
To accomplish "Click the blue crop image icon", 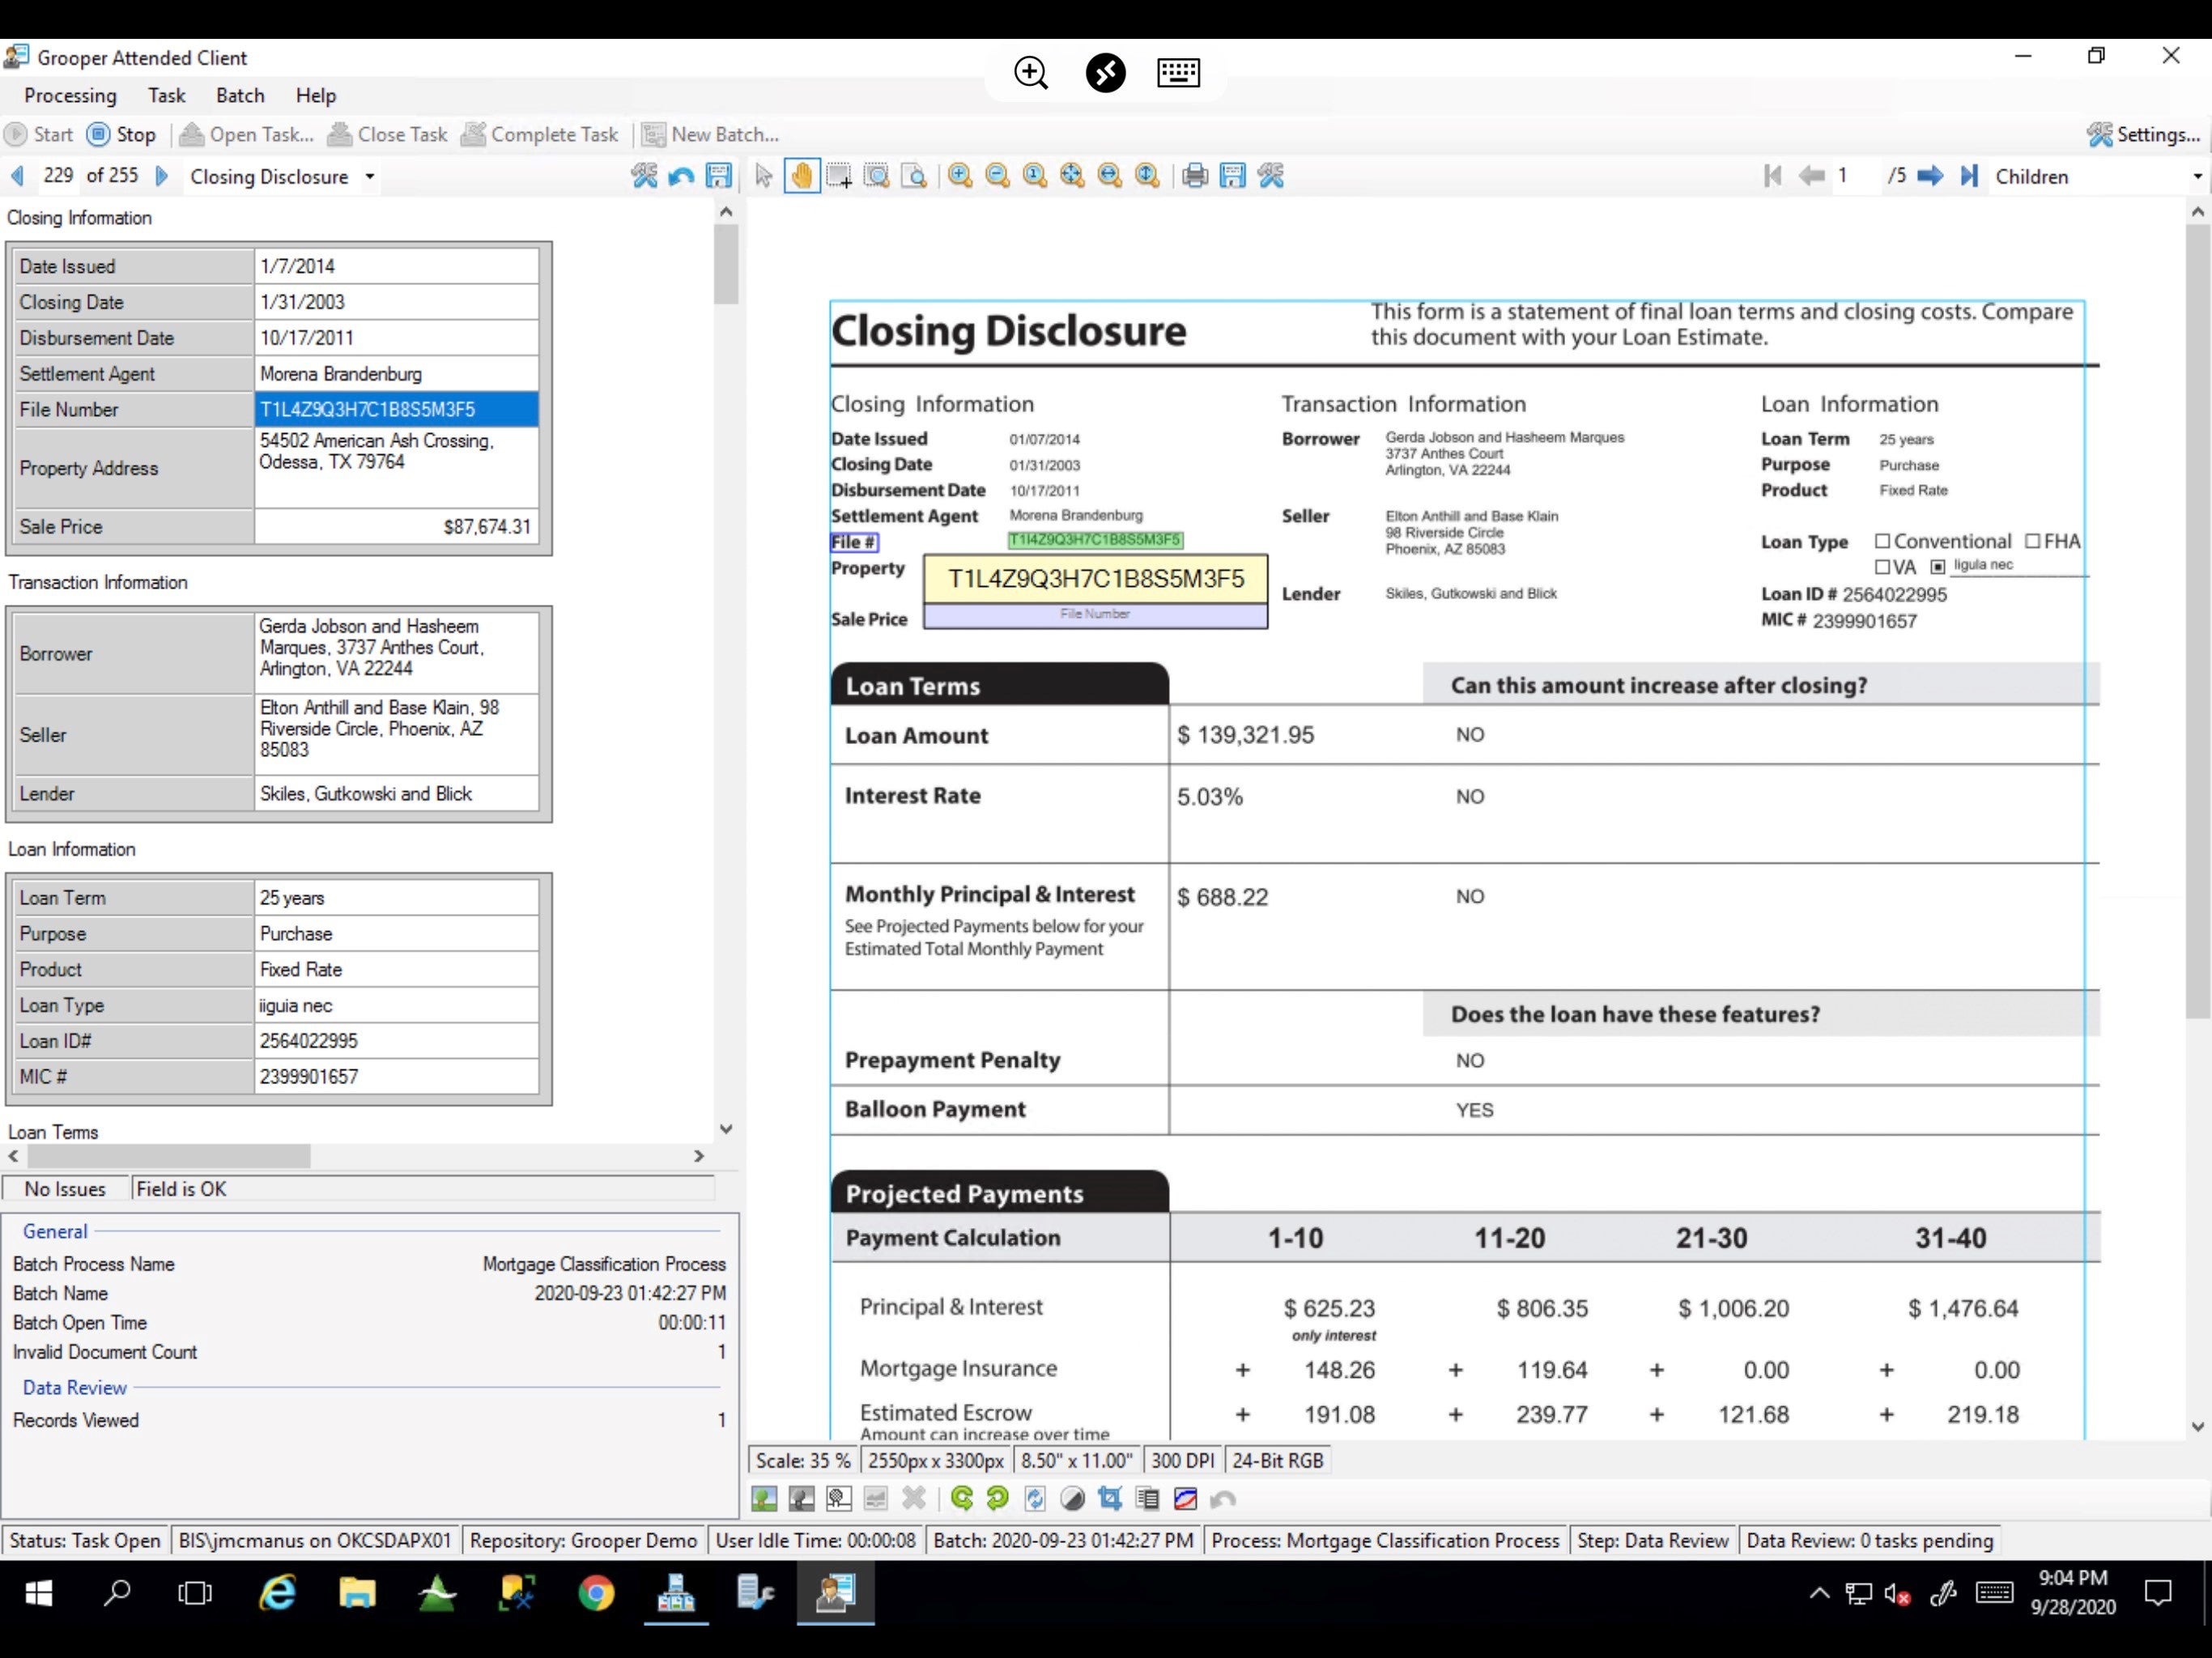I will (x=1109, y=1498).
